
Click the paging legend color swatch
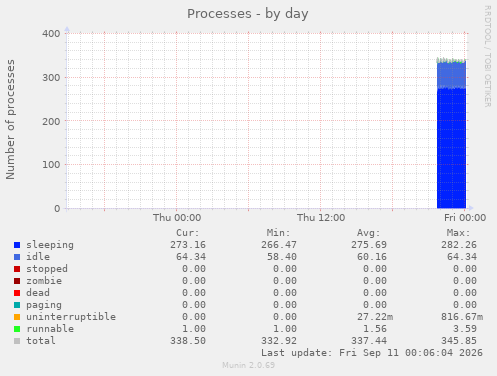click(x=17, y=305)
